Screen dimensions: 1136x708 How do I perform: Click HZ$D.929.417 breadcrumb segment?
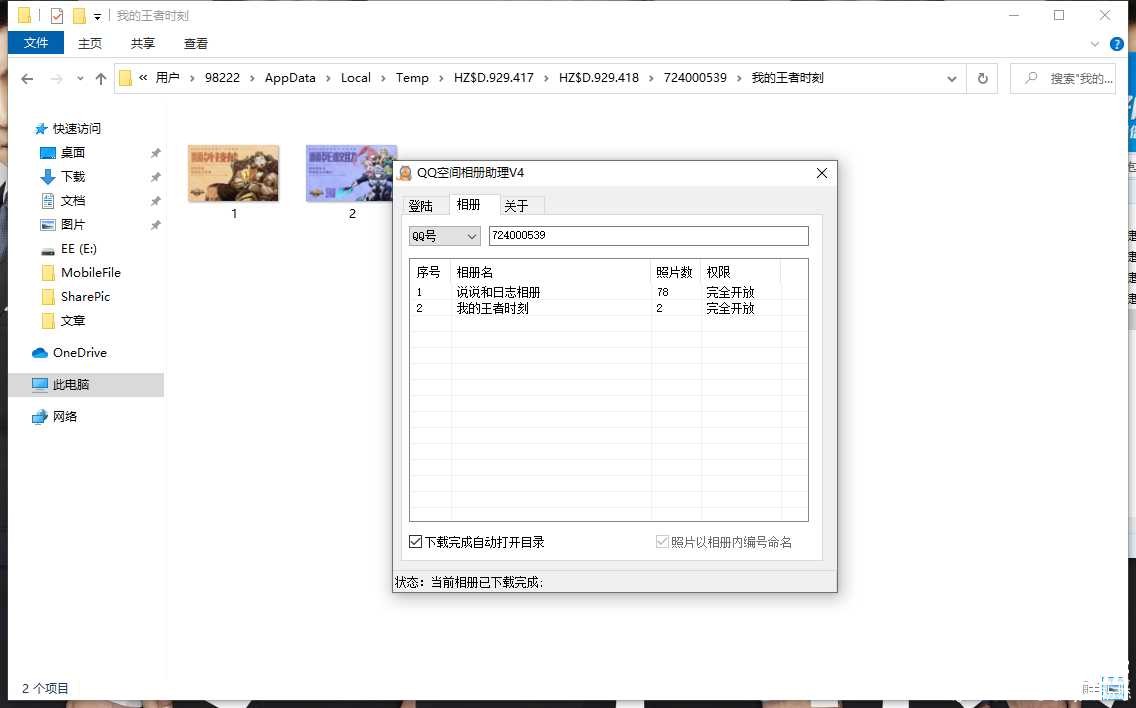click(x=493, y=78)
